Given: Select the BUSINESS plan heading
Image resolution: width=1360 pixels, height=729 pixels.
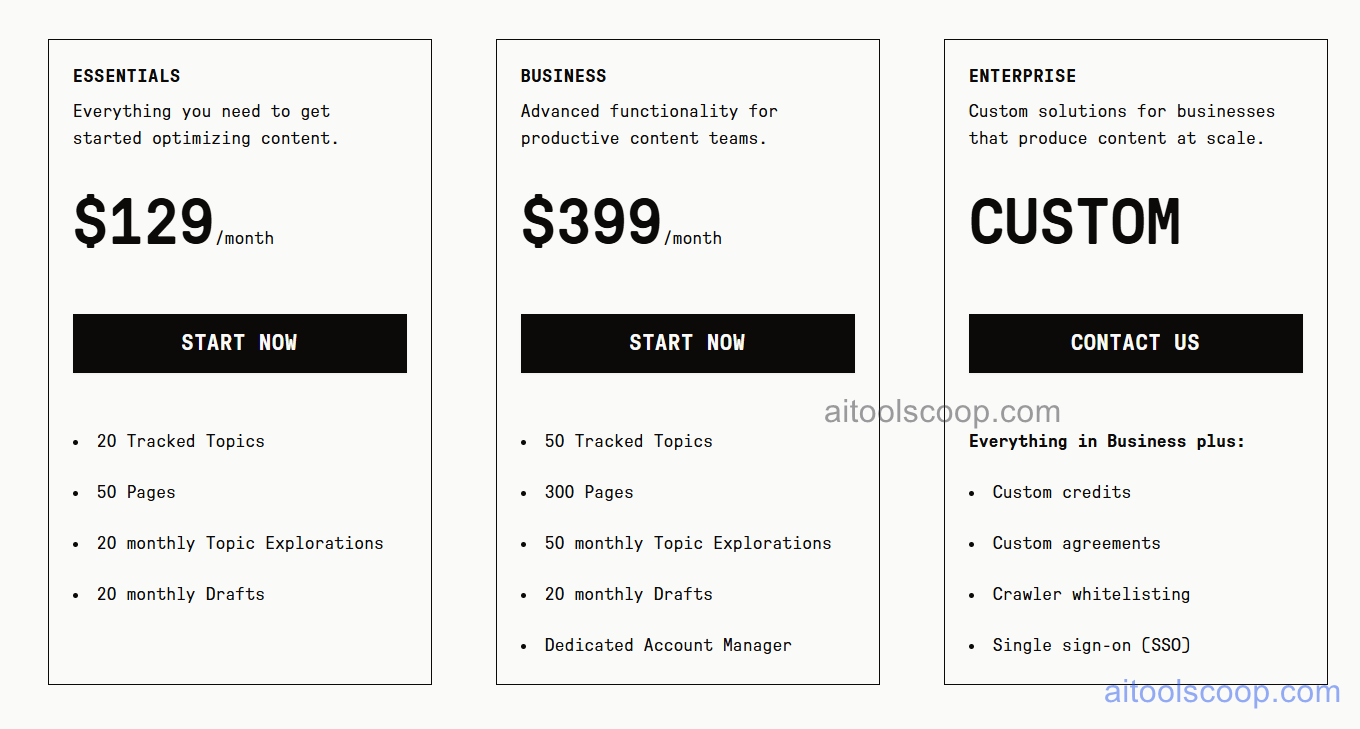Looking at the screenshot, I should point(563,75).
